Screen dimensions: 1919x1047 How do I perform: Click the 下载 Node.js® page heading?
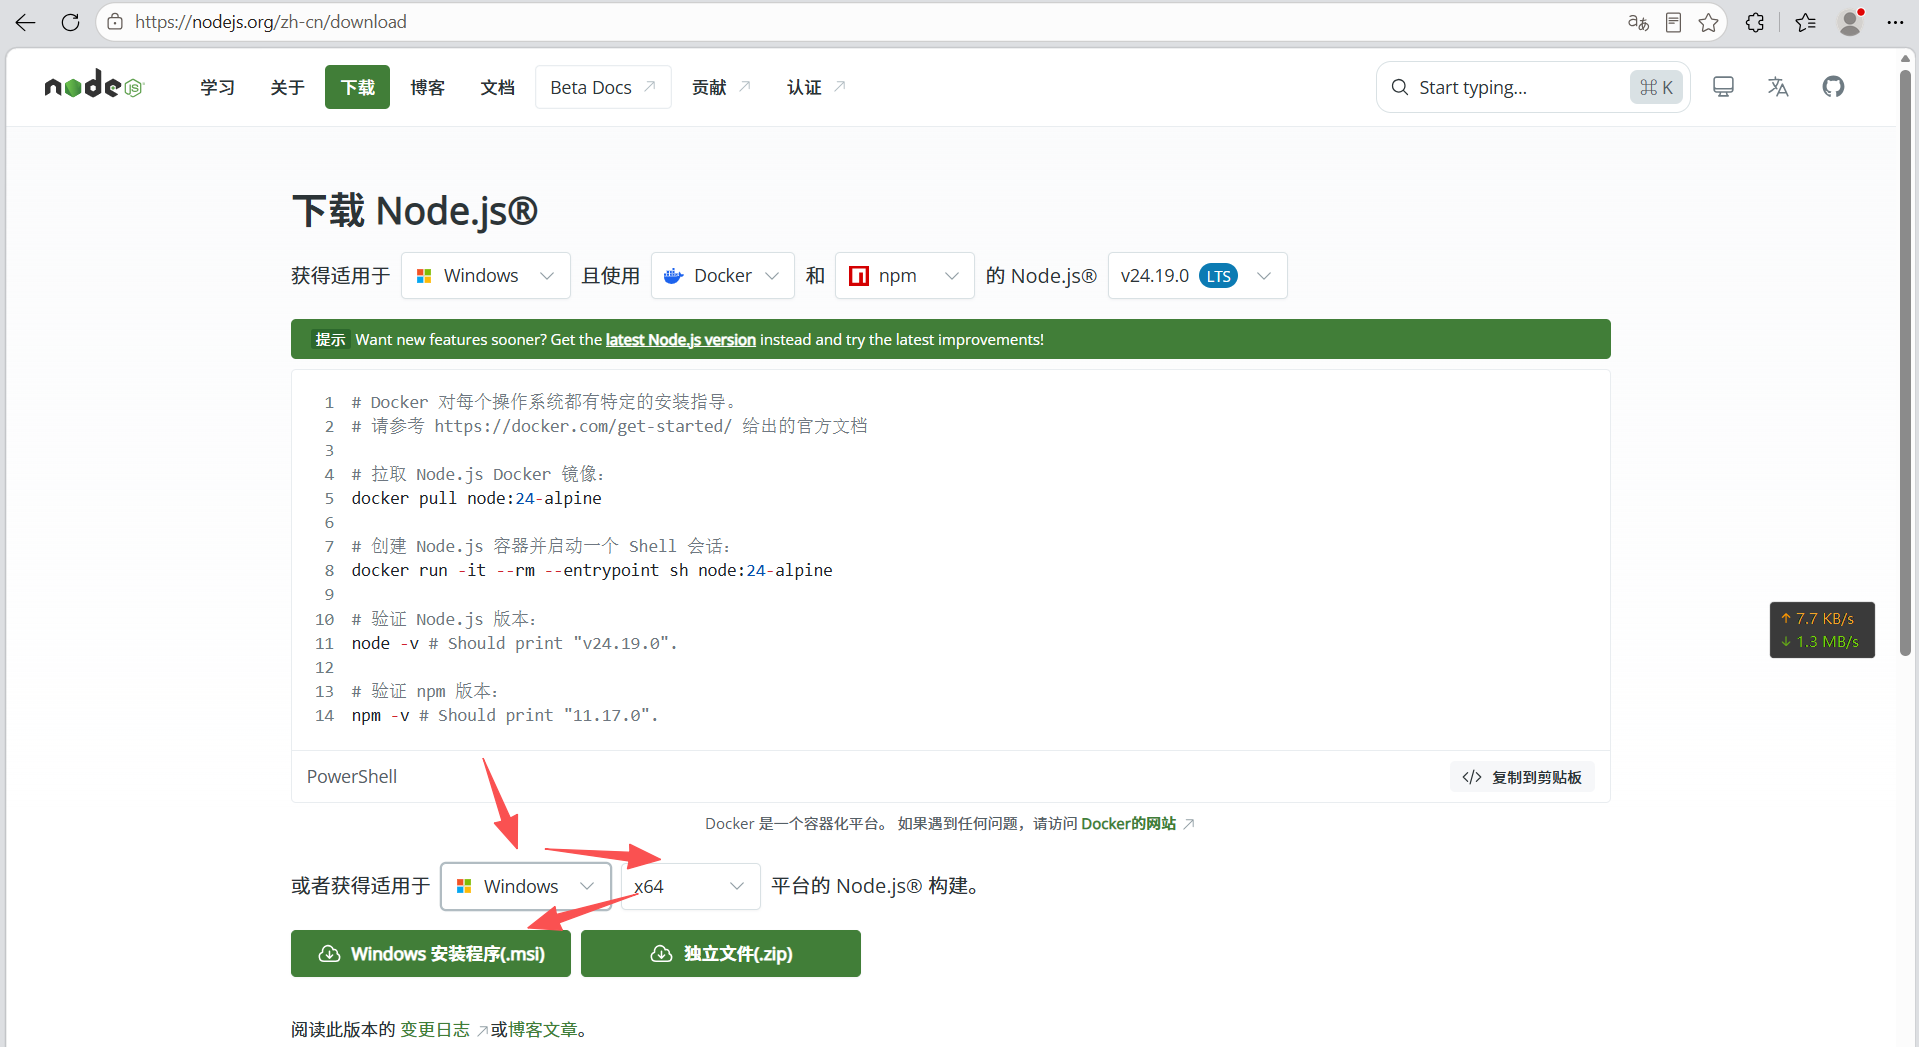(x=415, y=211)
